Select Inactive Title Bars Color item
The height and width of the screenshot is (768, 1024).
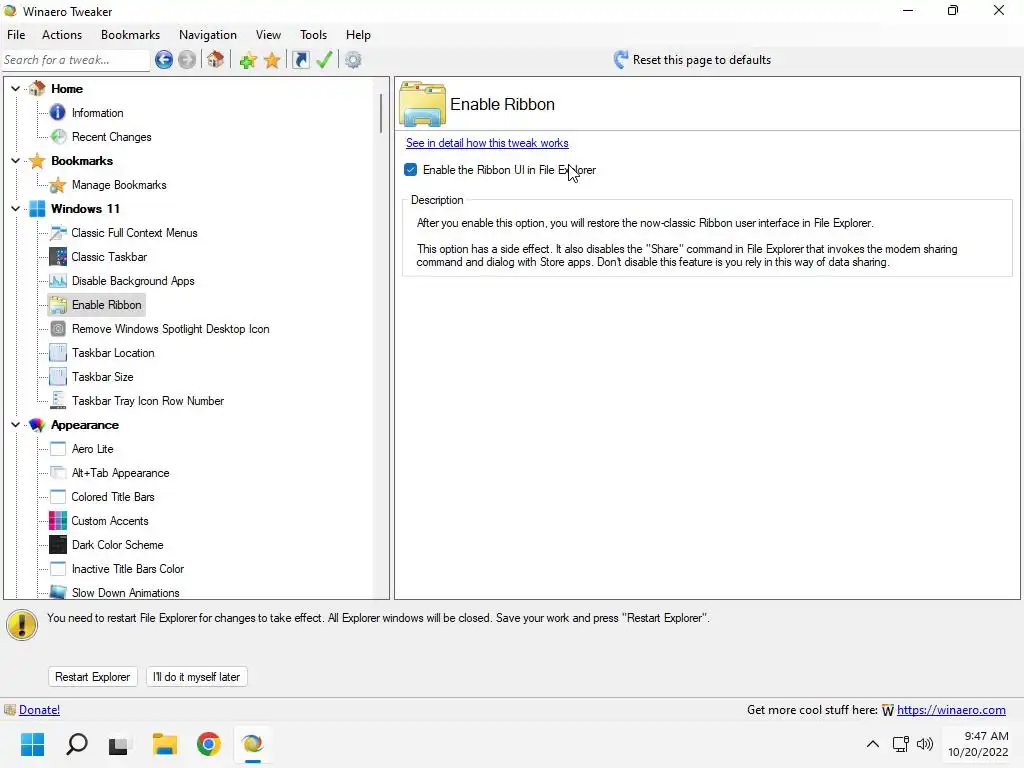127,569
